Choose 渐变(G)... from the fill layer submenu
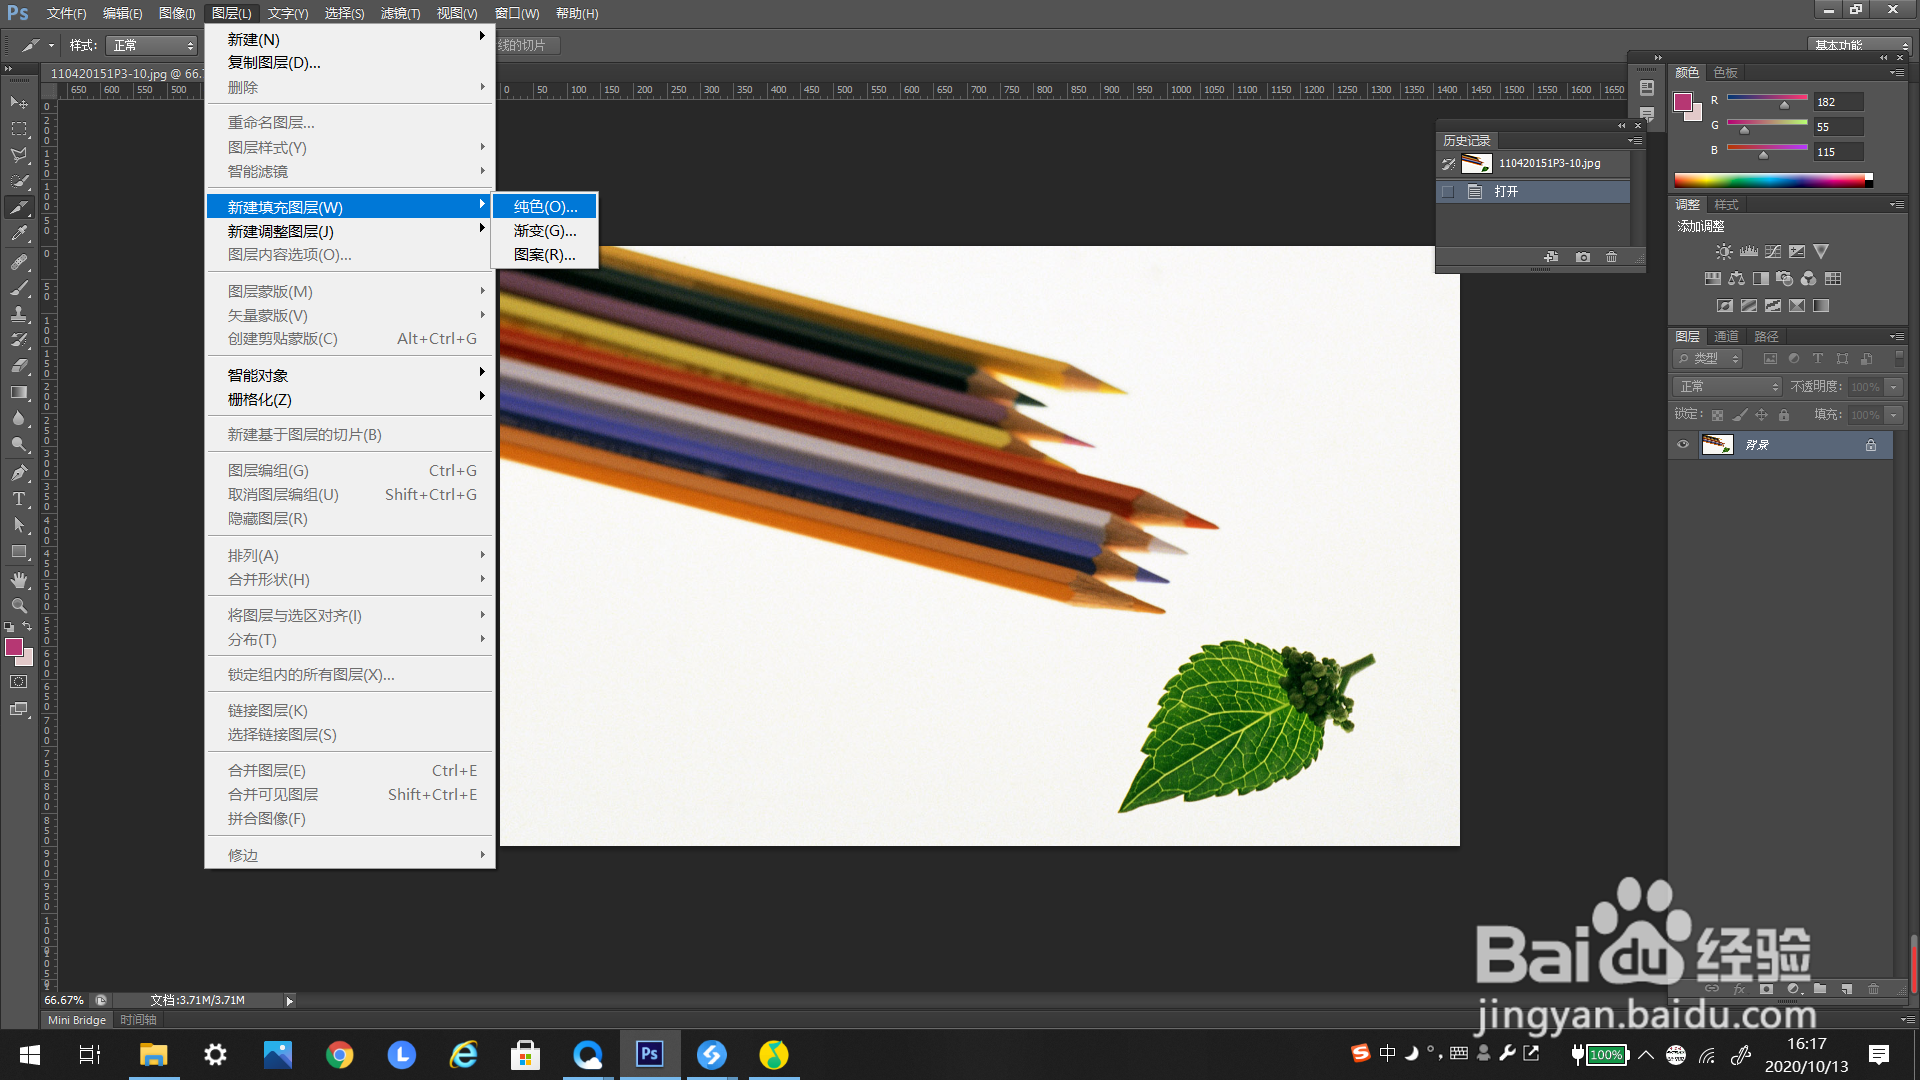The height and width of the screenshot is (1080, 1920). click(x=545, y=231)
